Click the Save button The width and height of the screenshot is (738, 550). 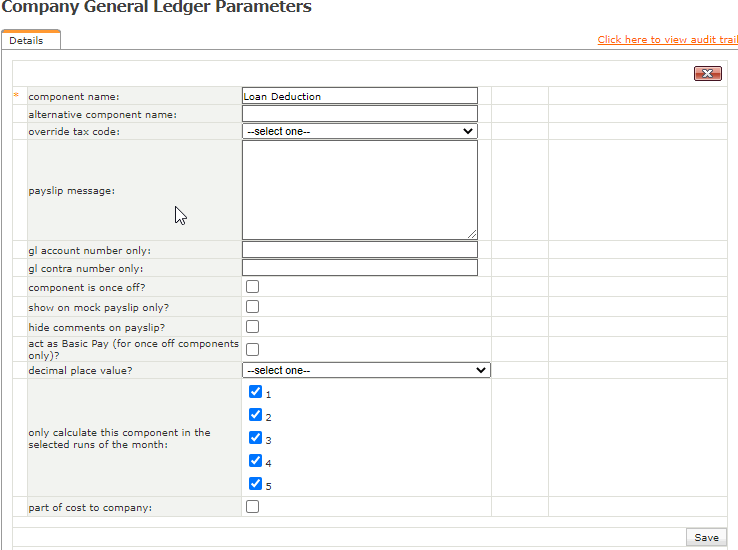[706, 537]
